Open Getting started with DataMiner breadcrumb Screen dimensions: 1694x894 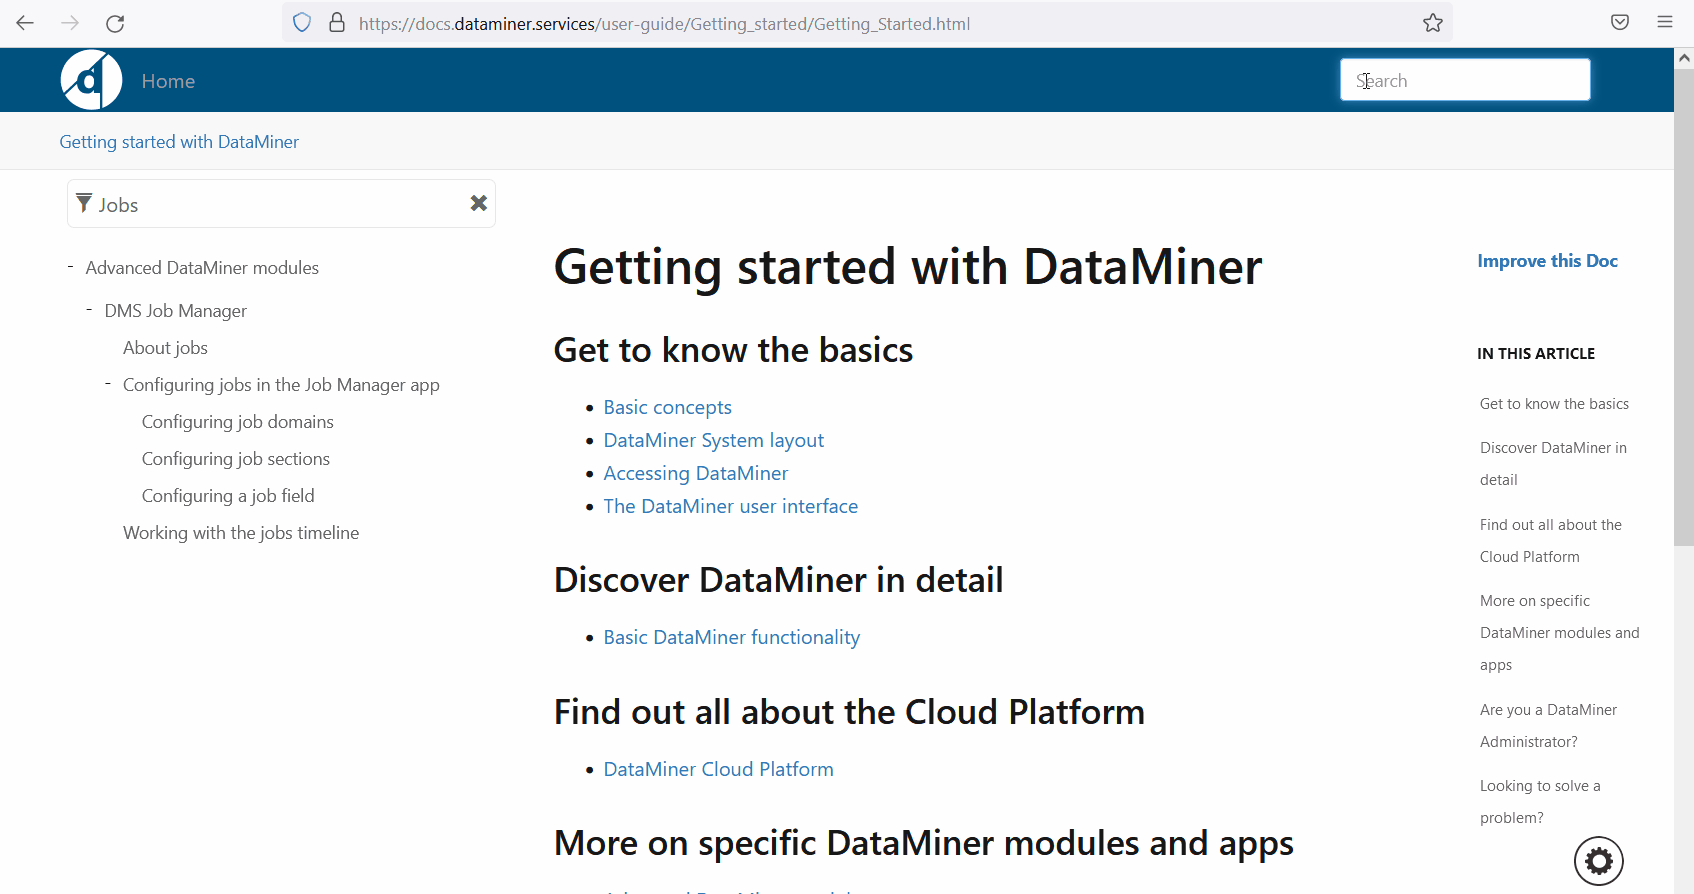[179, 142]
